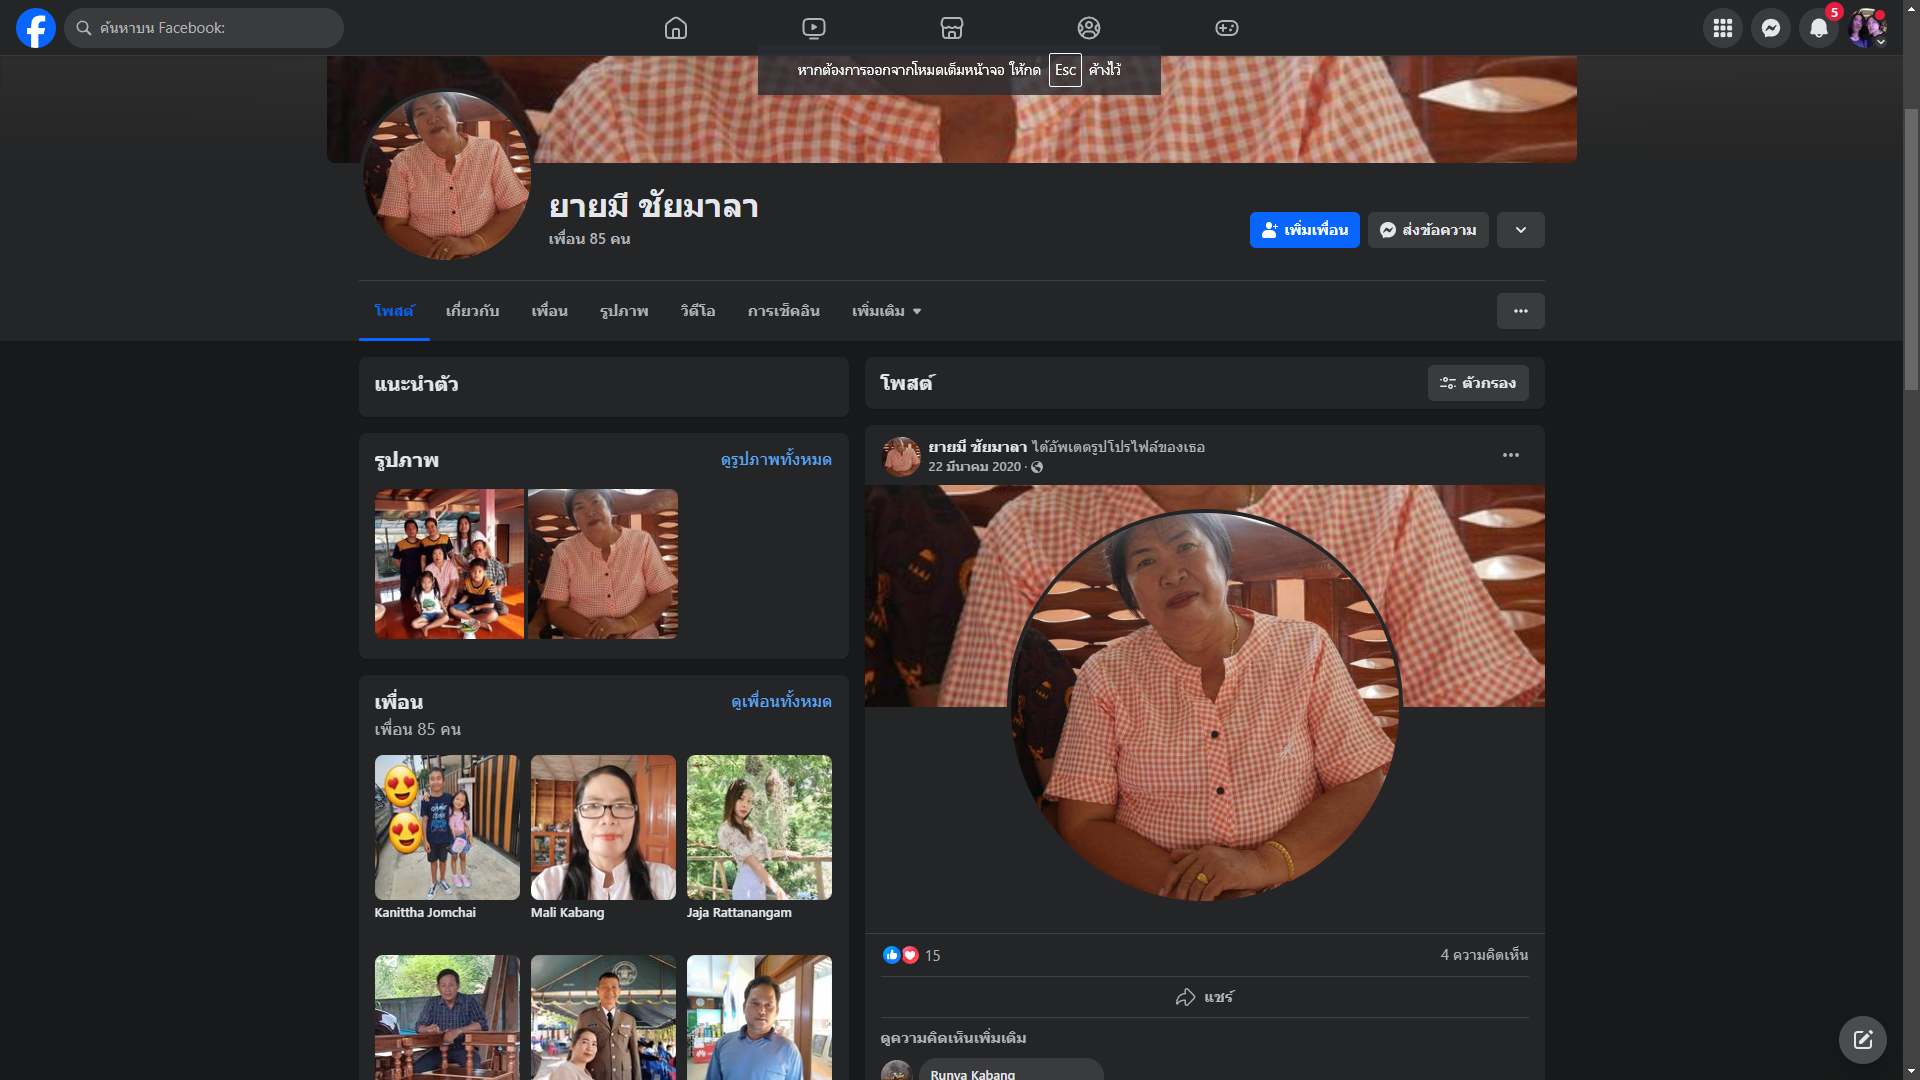Open the ตัวกรอง post filter button

tap(1477, 383)
